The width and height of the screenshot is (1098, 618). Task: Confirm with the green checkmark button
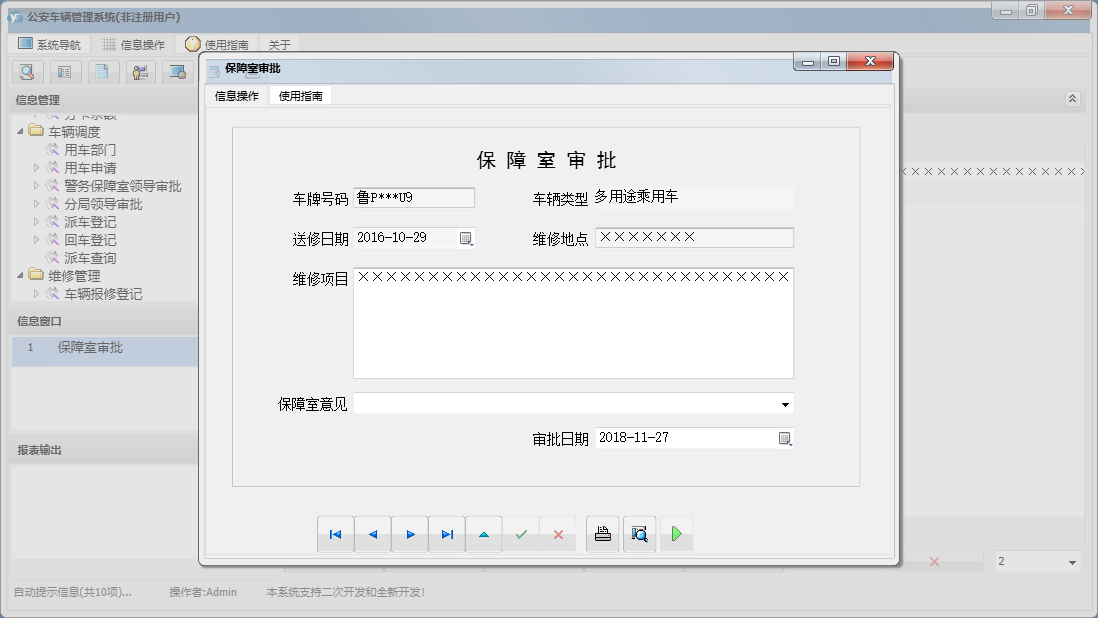[521, 533]
